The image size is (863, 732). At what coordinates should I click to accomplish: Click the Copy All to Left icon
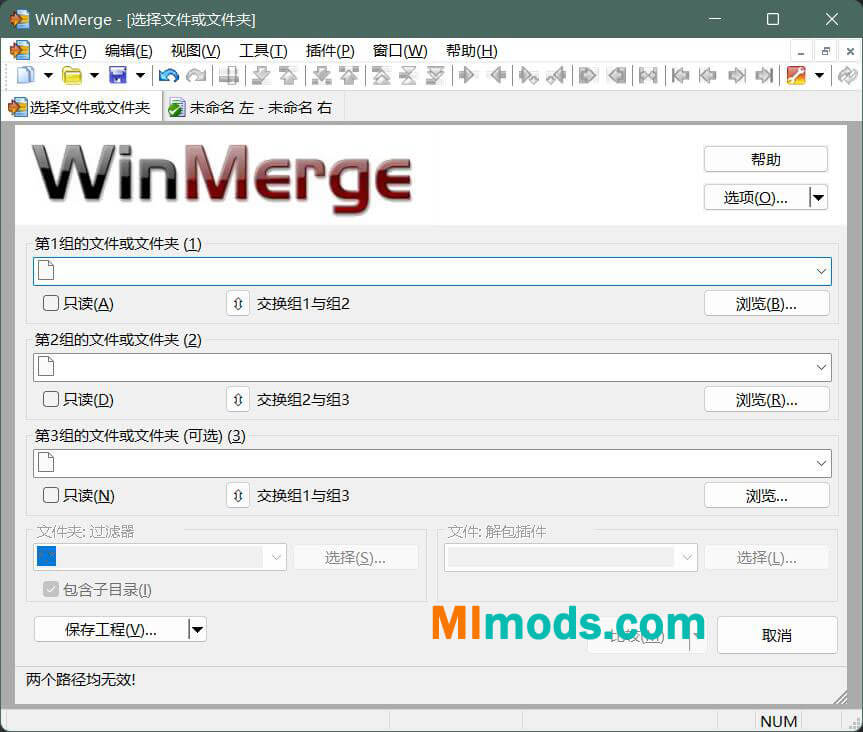[x=617, y=75]
